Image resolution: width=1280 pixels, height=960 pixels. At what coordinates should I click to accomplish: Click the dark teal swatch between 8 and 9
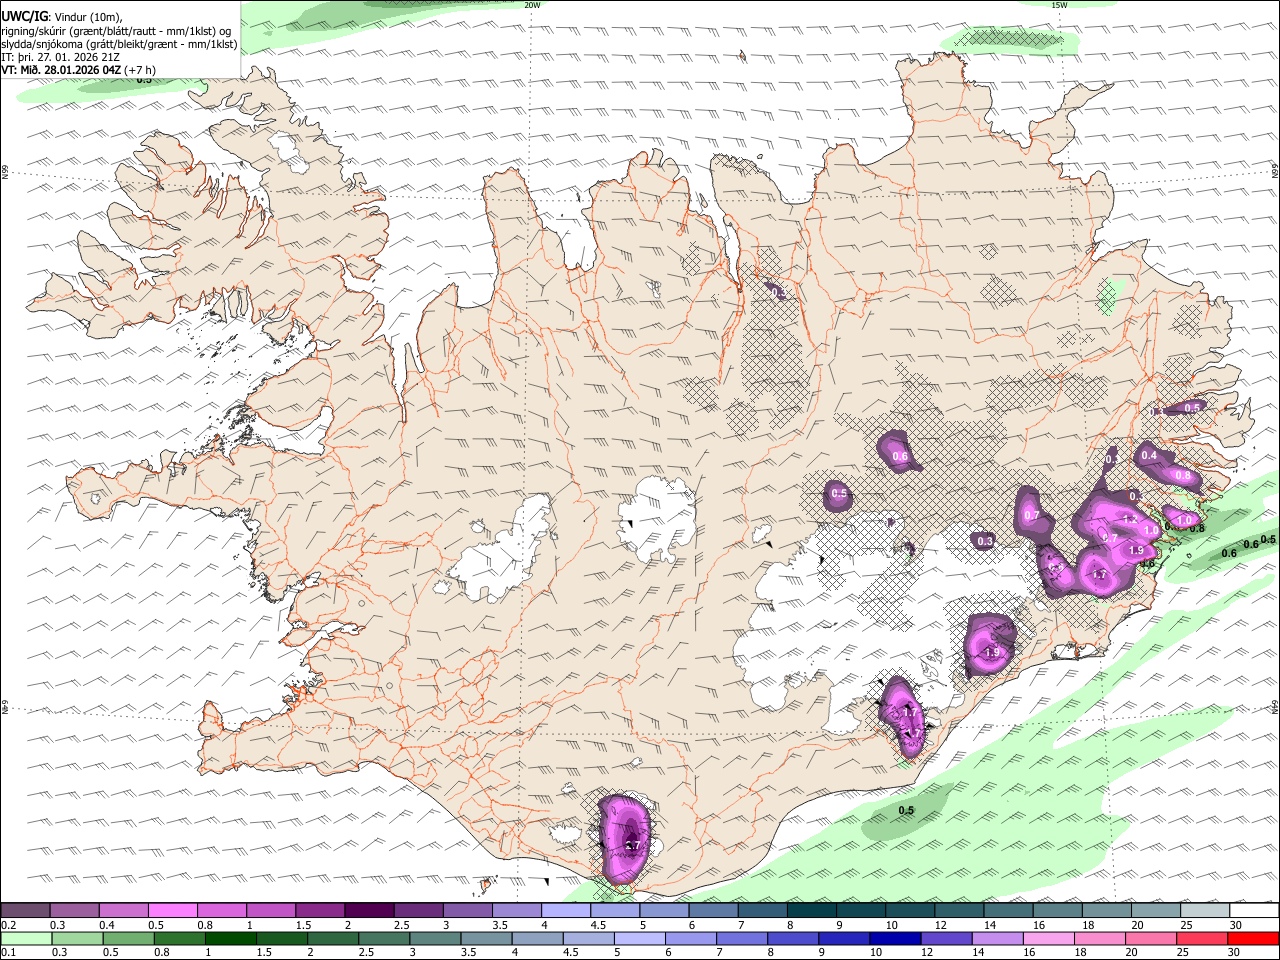[x=812, y=911]
